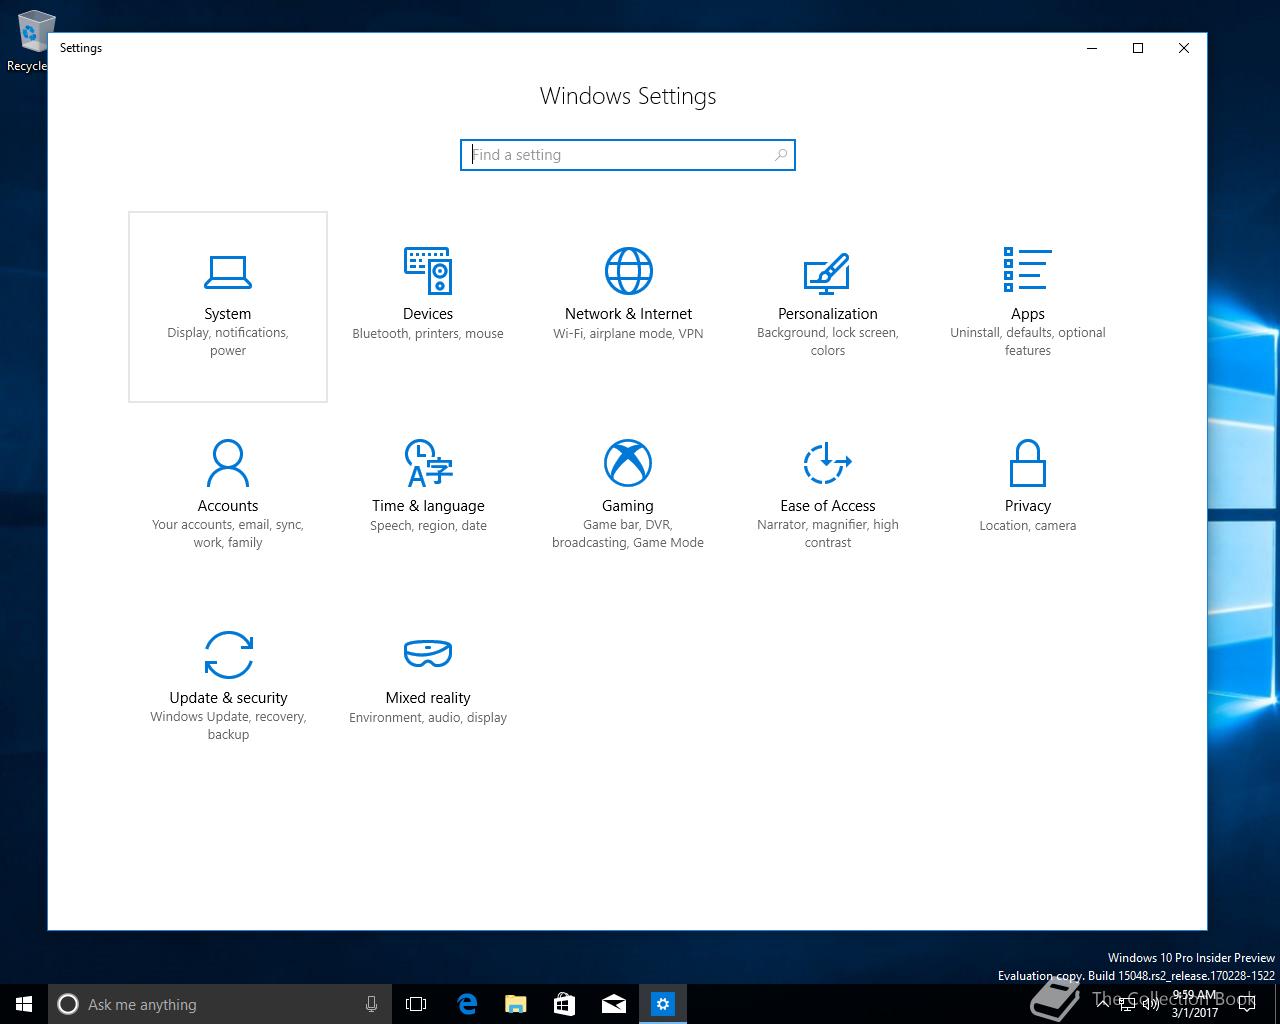1280x1024 pixels.
Task: Open Personalization paintbrush icon
Action: tap(827, 273)
